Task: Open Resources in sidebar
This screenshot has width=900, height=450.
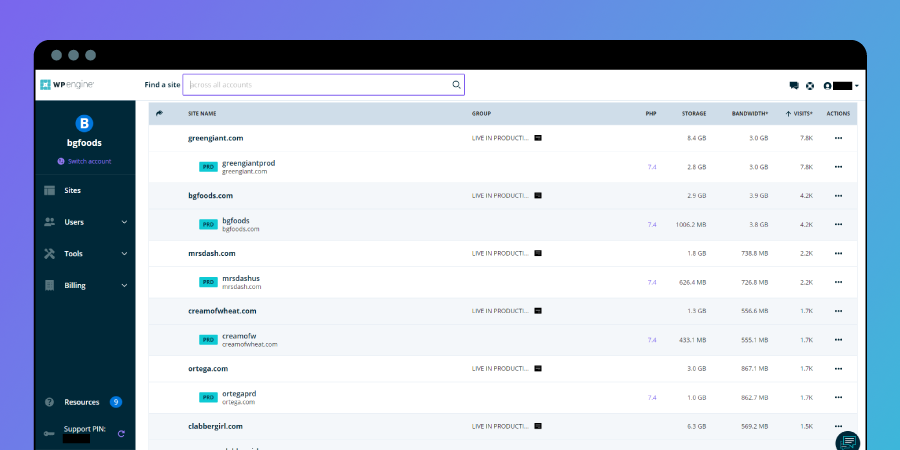Action: click(82, 402)
